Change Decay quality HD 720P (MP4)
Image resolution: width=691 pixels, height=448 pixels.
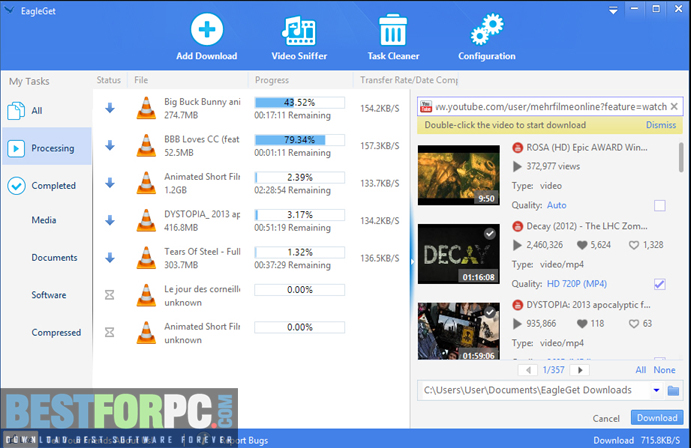[577, 284]
